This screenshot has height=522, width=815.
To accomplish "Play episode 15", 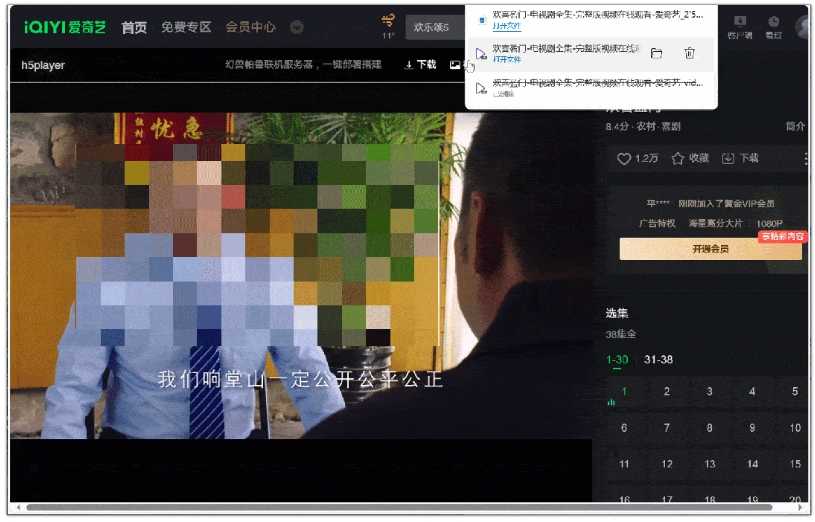I will point(795,464).
